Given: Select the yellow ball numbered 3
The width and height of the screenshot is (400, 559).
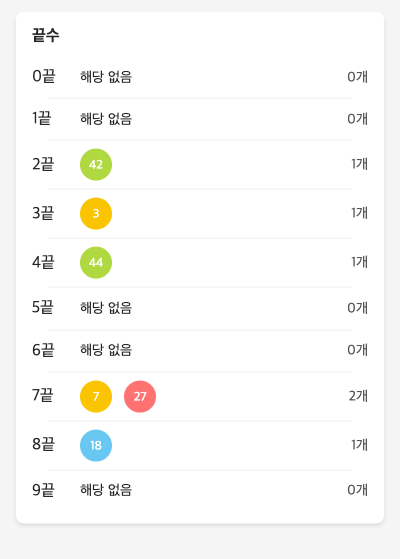Looking at the screenshot, I should point(96,213).
